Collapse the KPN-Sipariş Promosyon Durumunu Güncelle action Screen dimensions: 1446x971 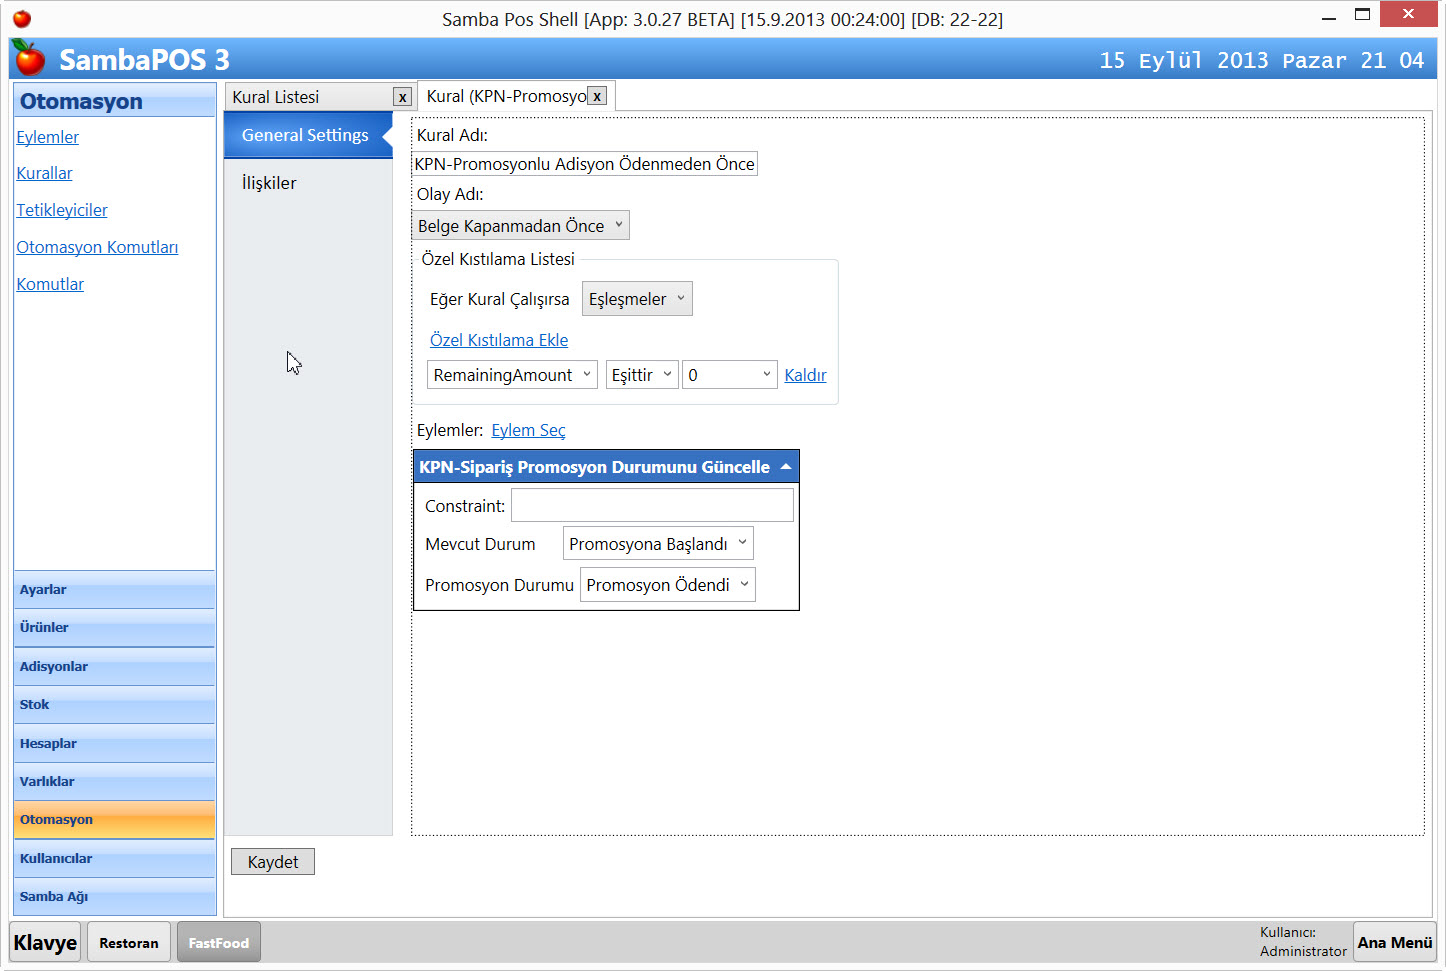pos(786,467)
